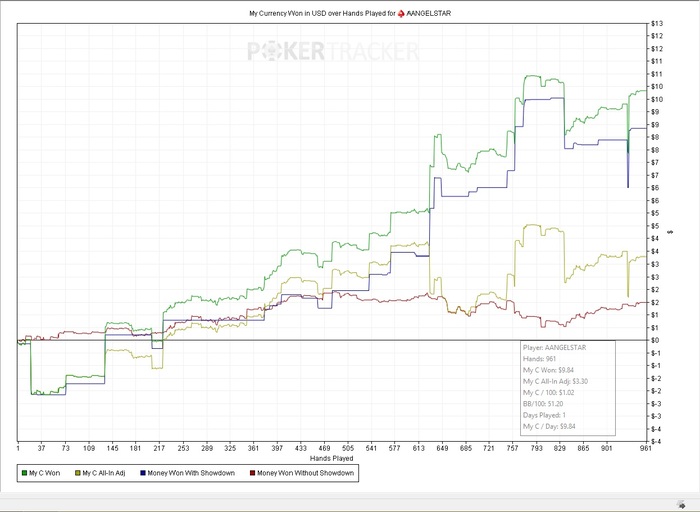Click the x-axis tick label 361
Image resolution: width=700 pixels, height=512 pixels.
254,448
